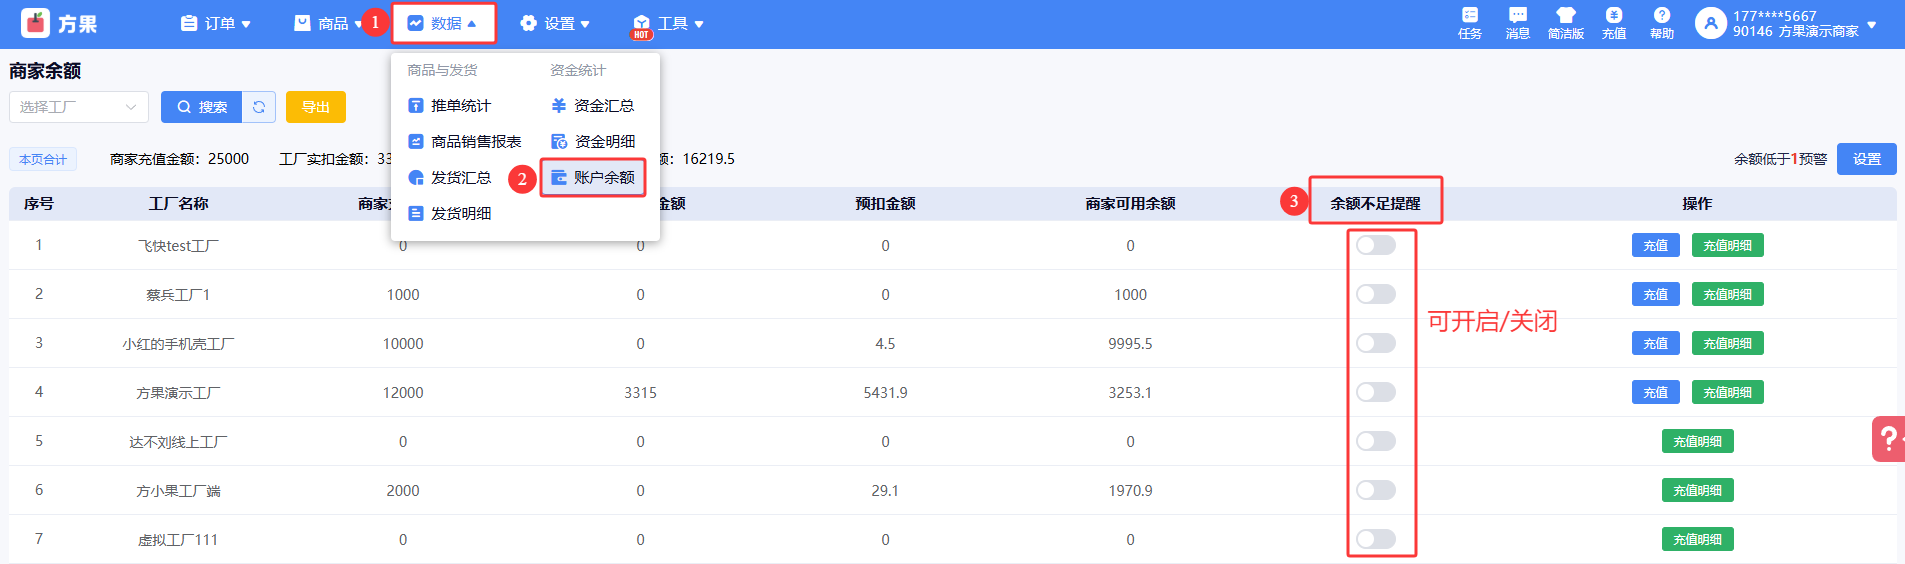Image resolution: width=1905 pixels, height=564 pixels.
Task: Click 充值明细 for 飞快test工厂
Action: 1727,245
